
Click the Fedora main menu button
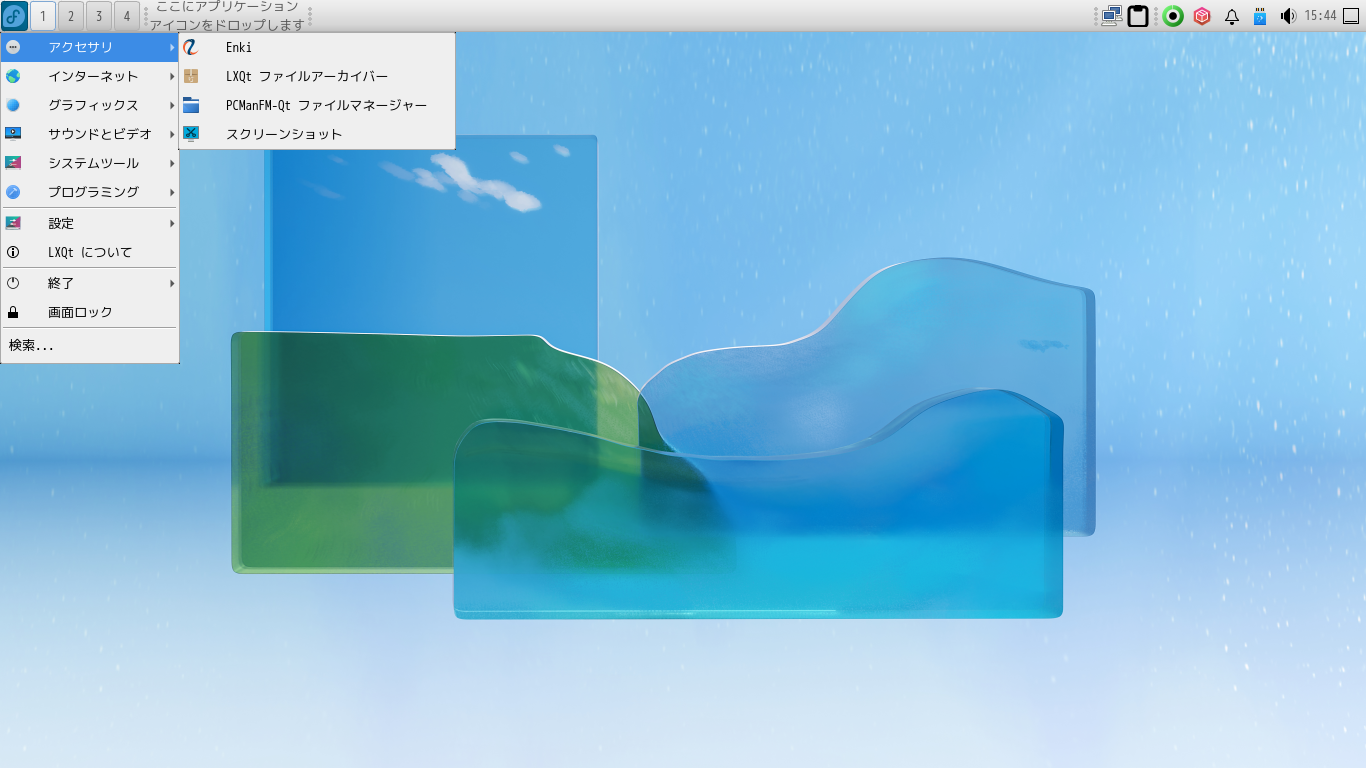pyautogui.click(x=15, y=16)
